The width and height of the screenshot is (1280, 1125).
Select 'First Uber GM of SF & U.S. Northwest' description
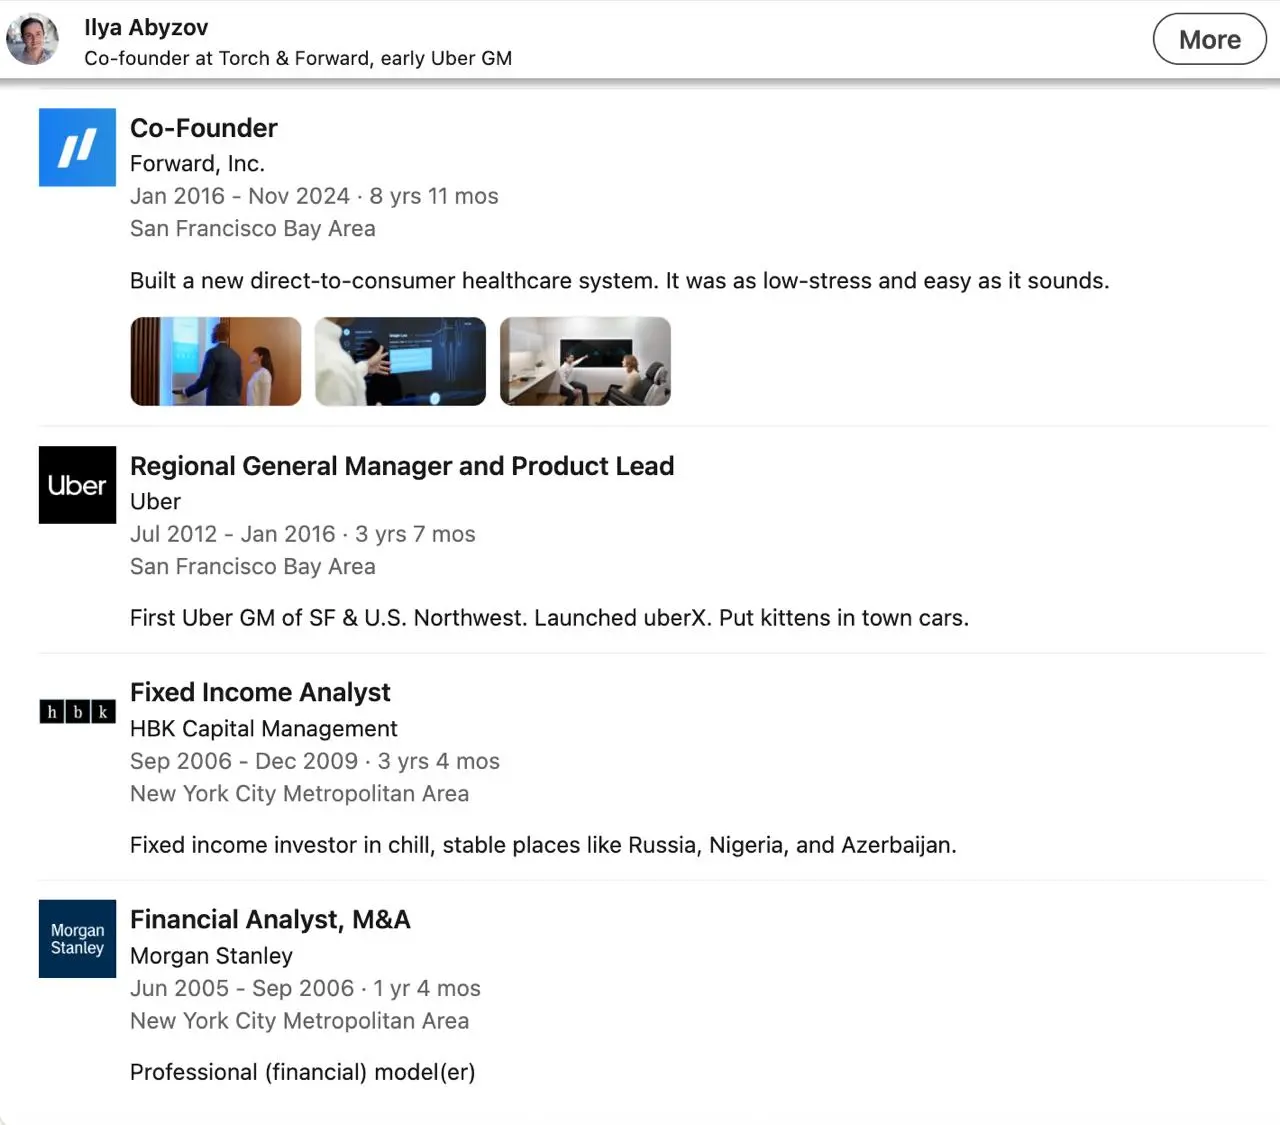(x=549, y=618)
